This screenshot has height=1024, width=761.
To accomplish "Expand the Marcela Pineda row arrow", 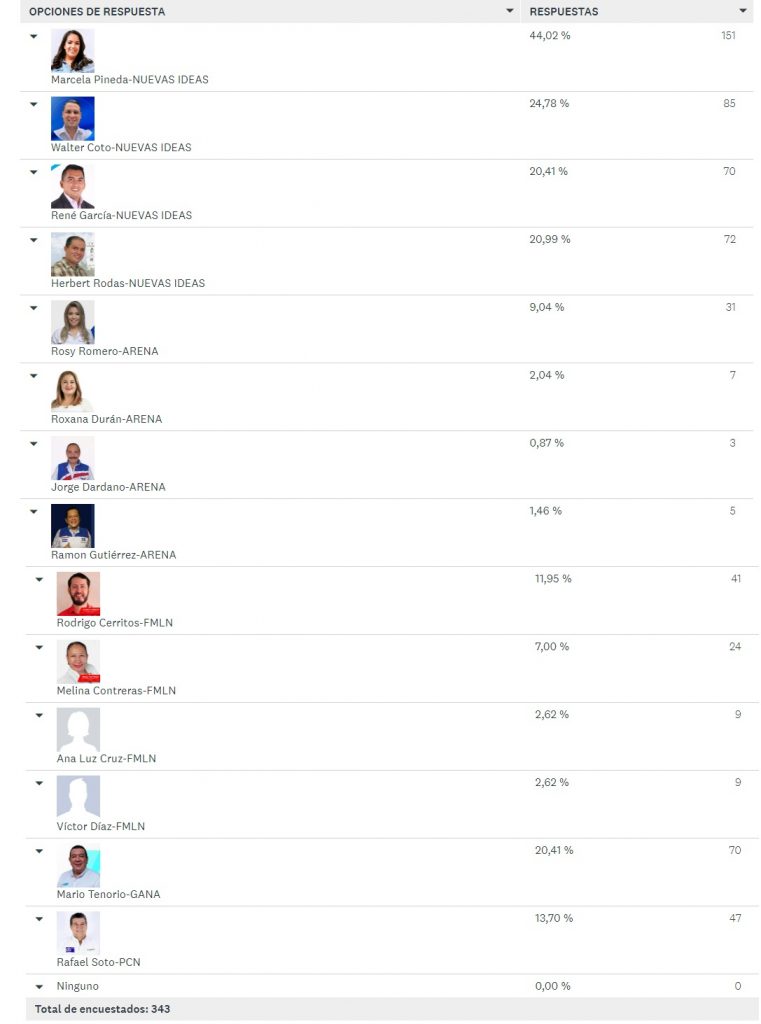I will coord(34,37).
